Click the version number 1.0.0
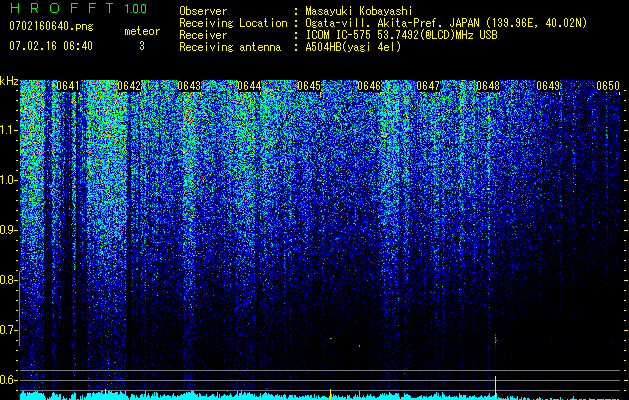Screen dimensions: 629x400 (135, 8)
